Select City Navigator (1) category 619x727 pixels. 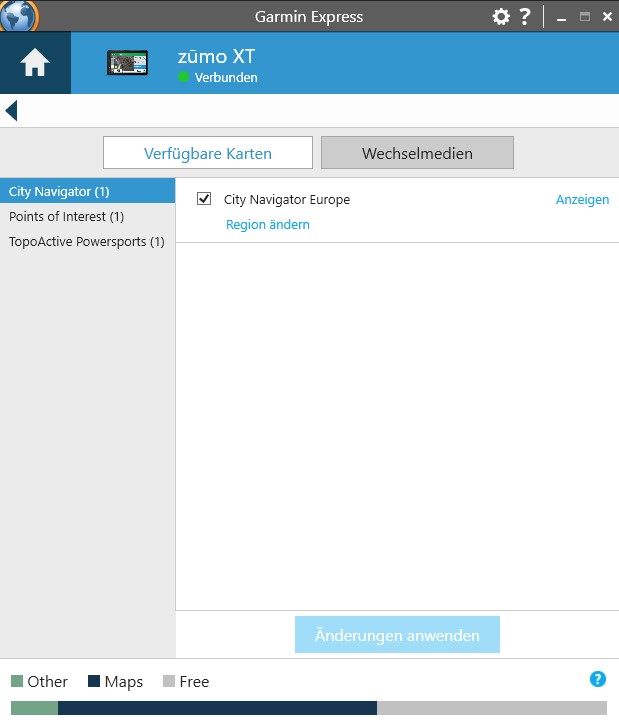tap(87, 191)
